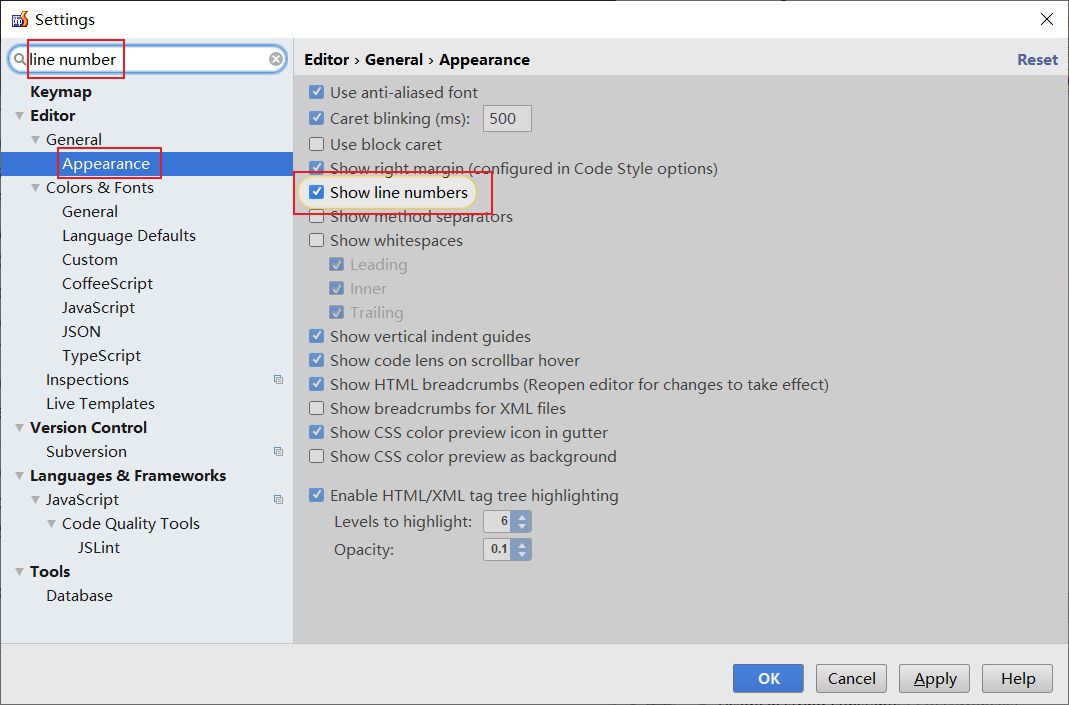1069x705 pixels.
Task: Open Live Templates settings page
Action: [100, 404]
